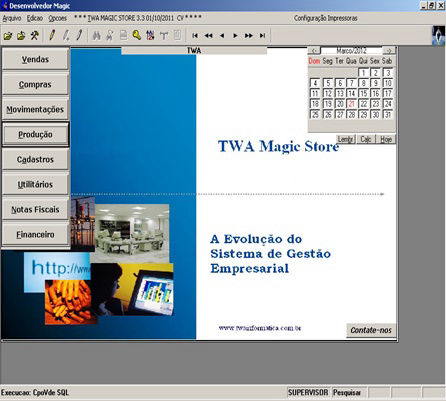Image resolution: width=446 pixels, height=401 pixels.
Task: Click the Dom weekday header
Action: 314,61
